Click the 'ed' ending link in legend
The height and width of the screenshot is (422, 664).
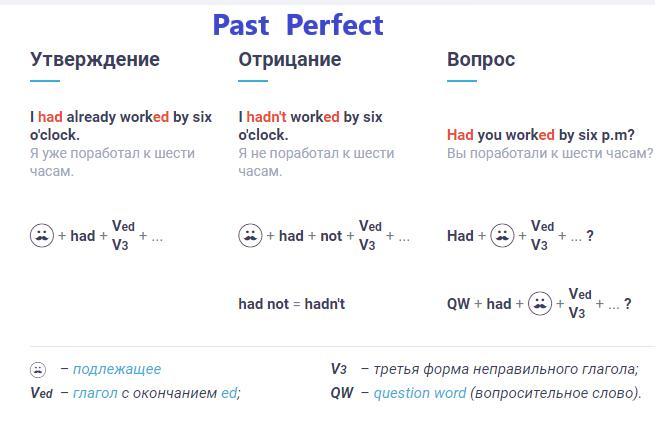tap(229, 393)
